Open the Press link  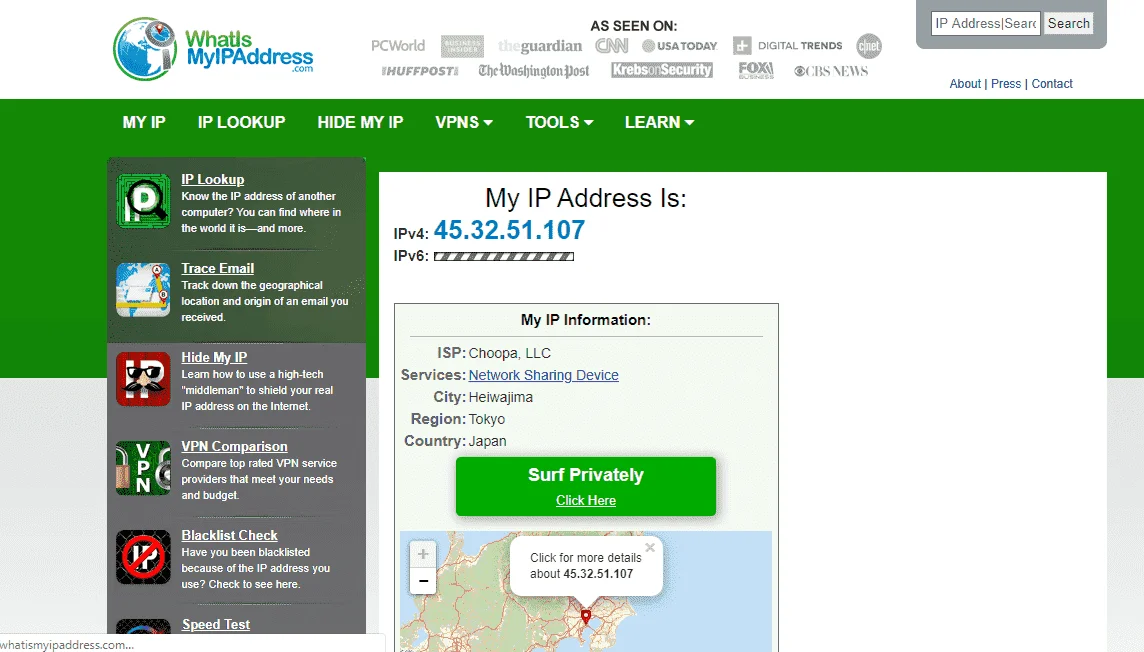[x=1006, y=84]
